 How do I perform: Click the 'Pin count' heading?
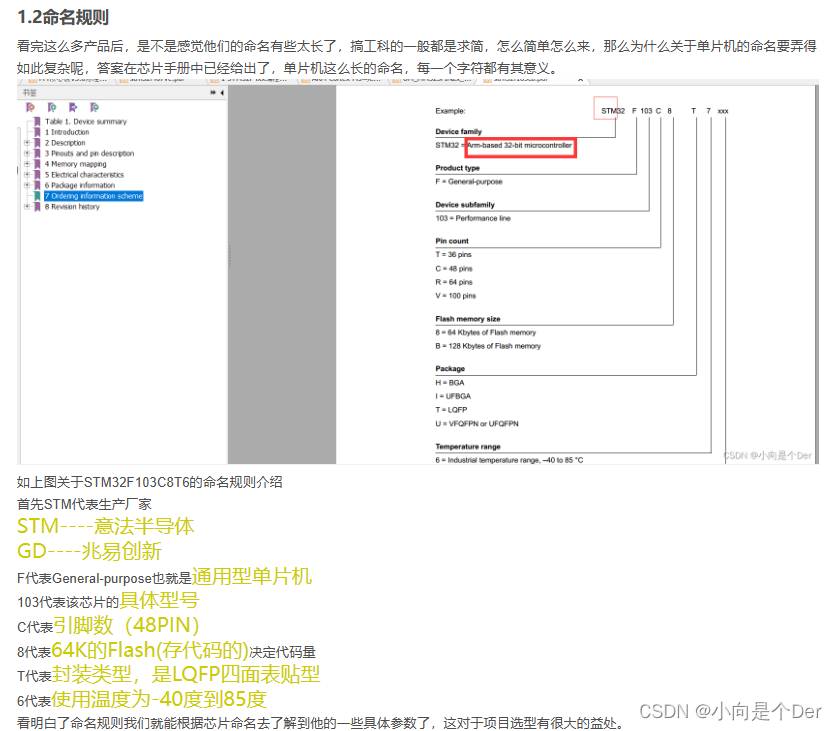[x=452, y=241]
